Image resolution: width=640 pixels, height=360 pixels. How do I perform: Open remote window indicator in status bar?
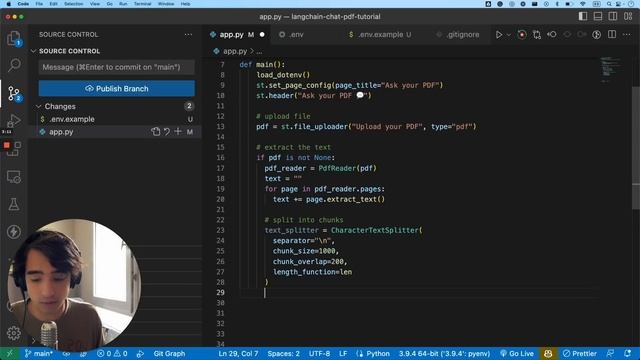click(9, 353)
